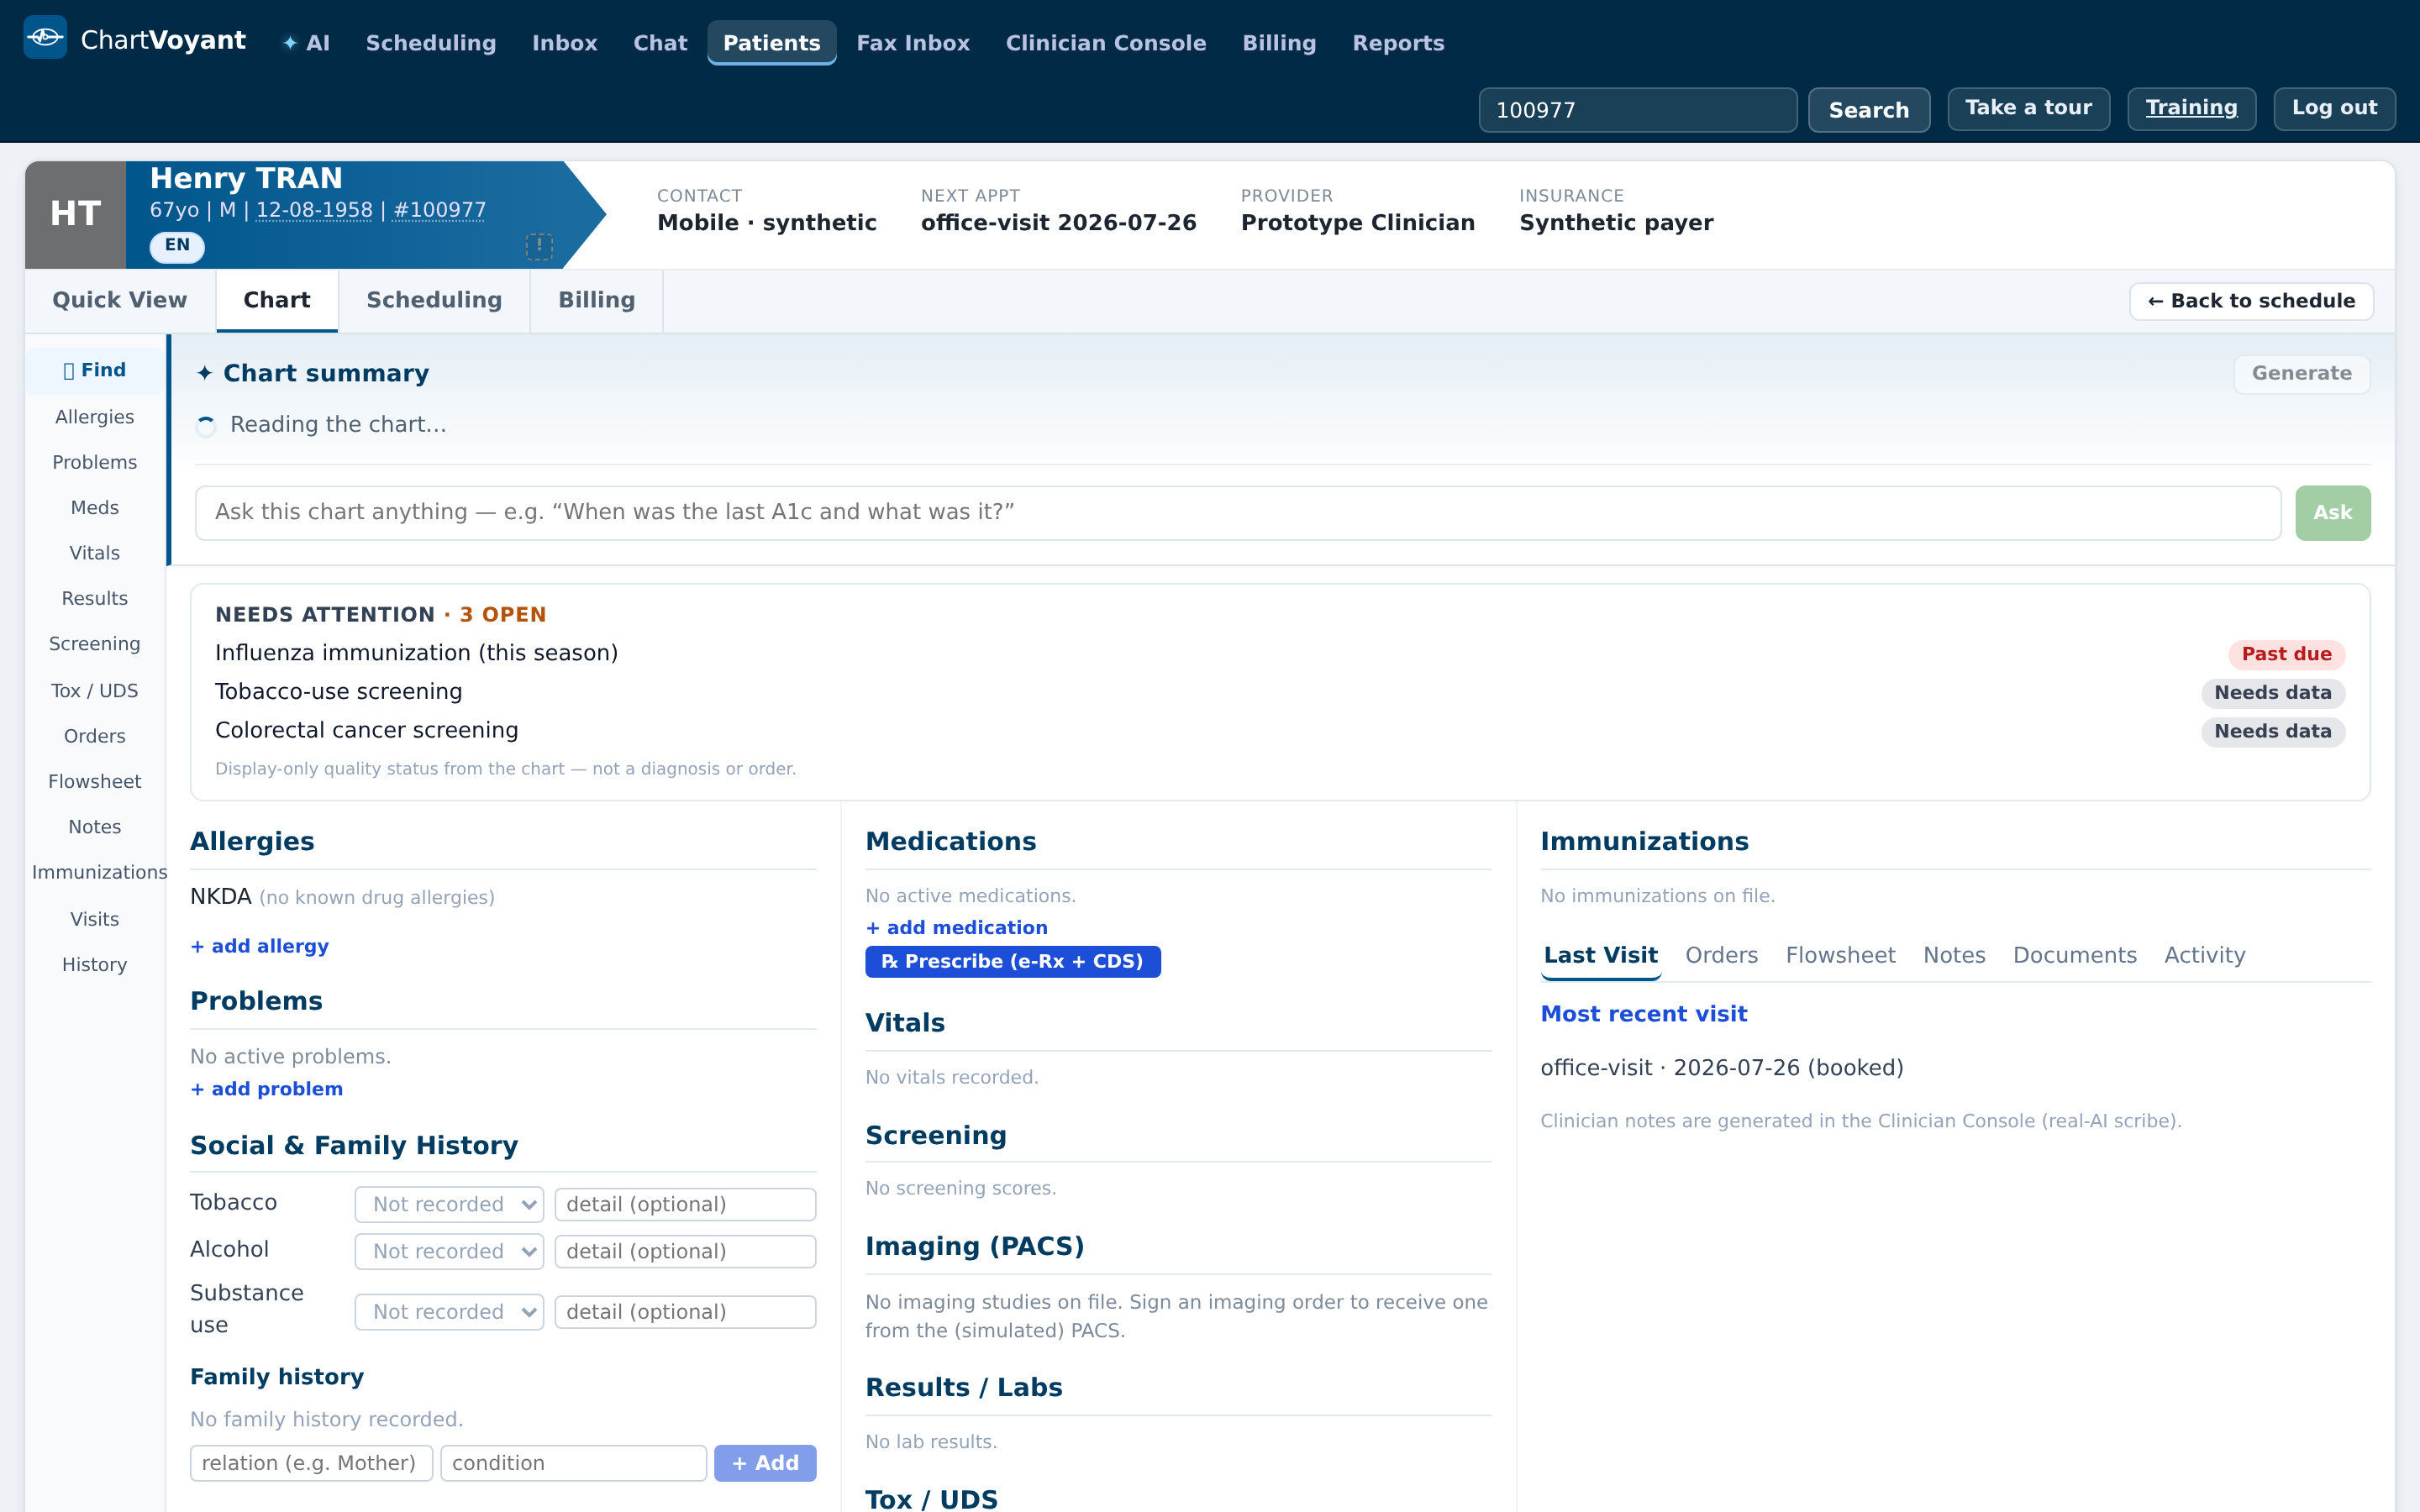Open the Training link
This screenshot has height=1512, width=2420.
pyautogui.click(x=2191, y=108)
